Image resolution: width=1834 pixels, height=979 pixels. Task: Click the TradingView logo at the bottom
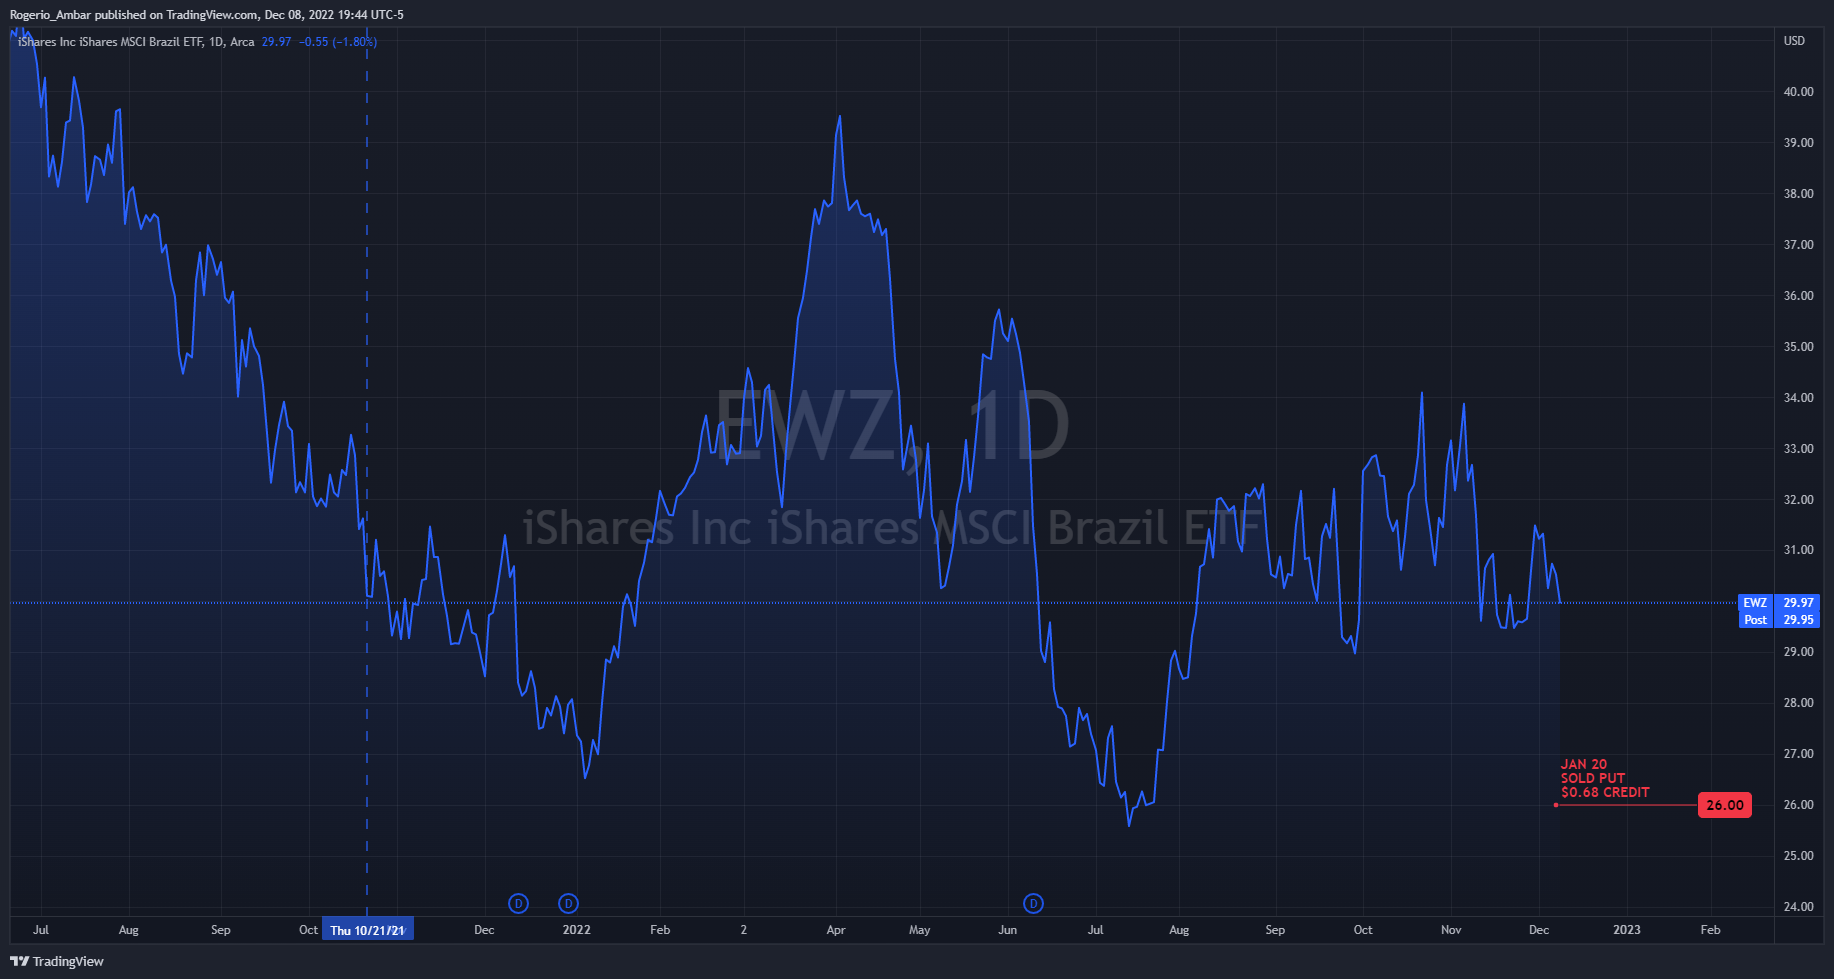tap(58, 961)
